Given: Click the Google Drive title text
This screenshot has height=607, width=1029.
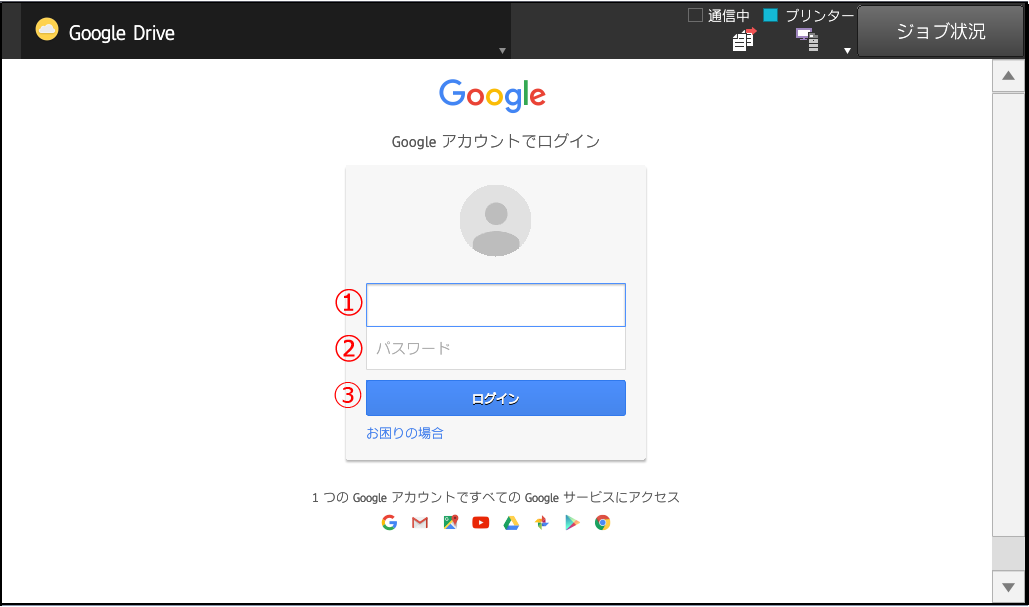Looking at the screenshot, I should 121,33.
